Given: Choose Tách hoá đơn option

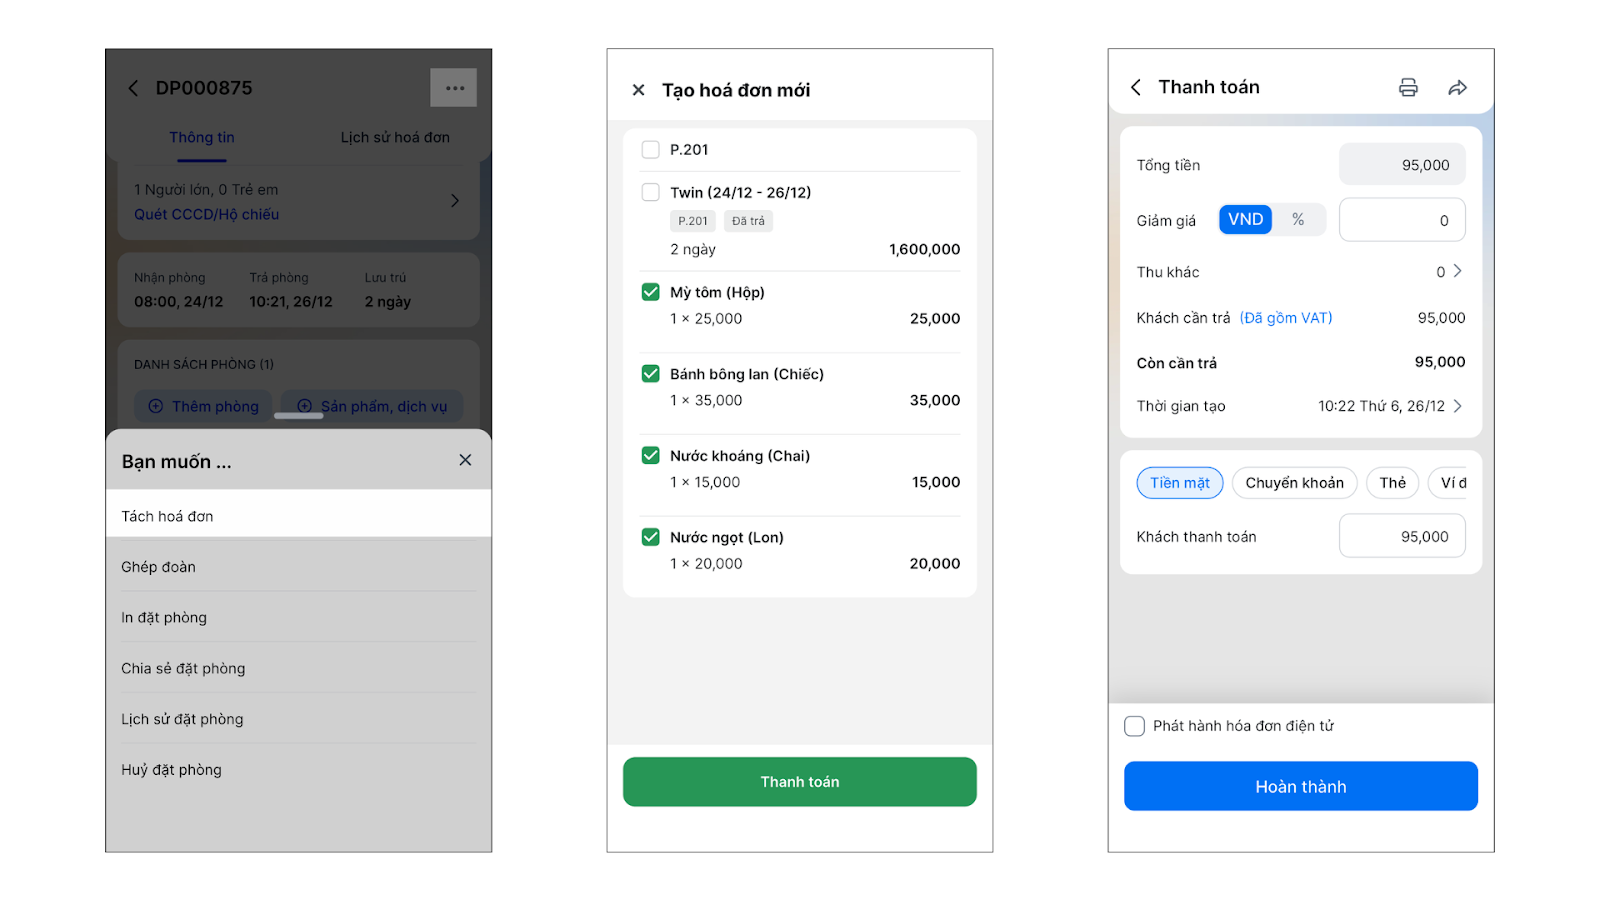Looking at the screenshot, I should 299,516.
